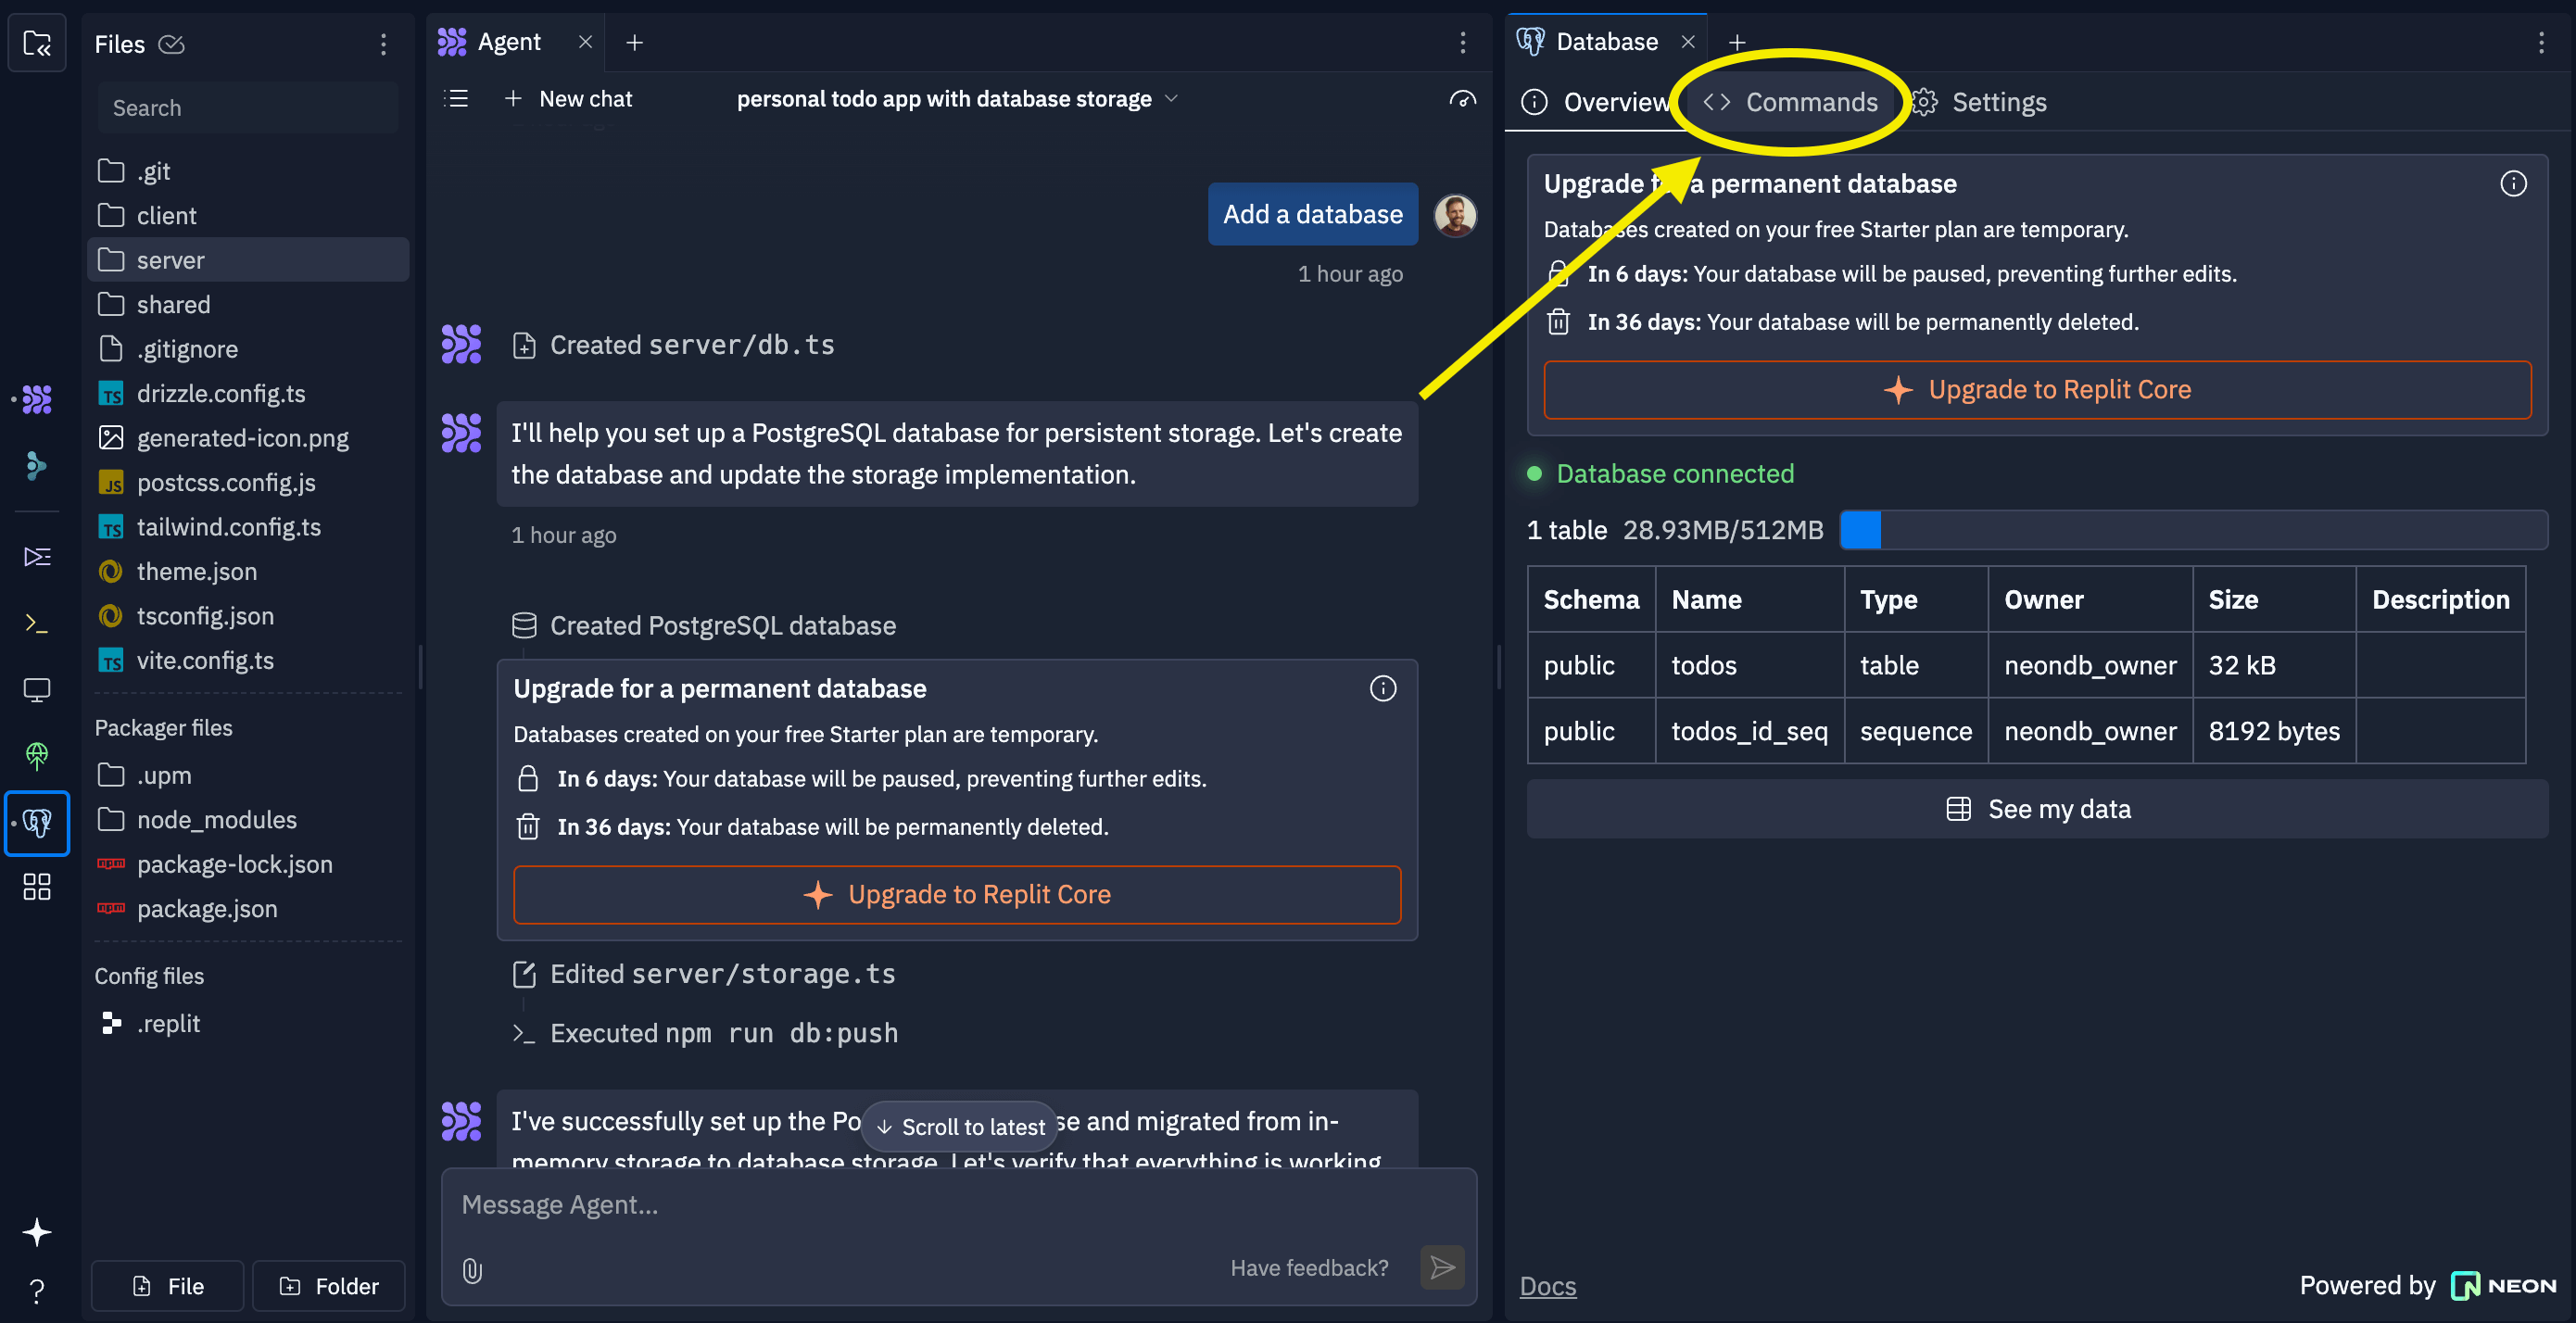Toggle the checkmark filter next to Files heading
This screenshot has height=1323, width=2576.
tap(171, 44)
